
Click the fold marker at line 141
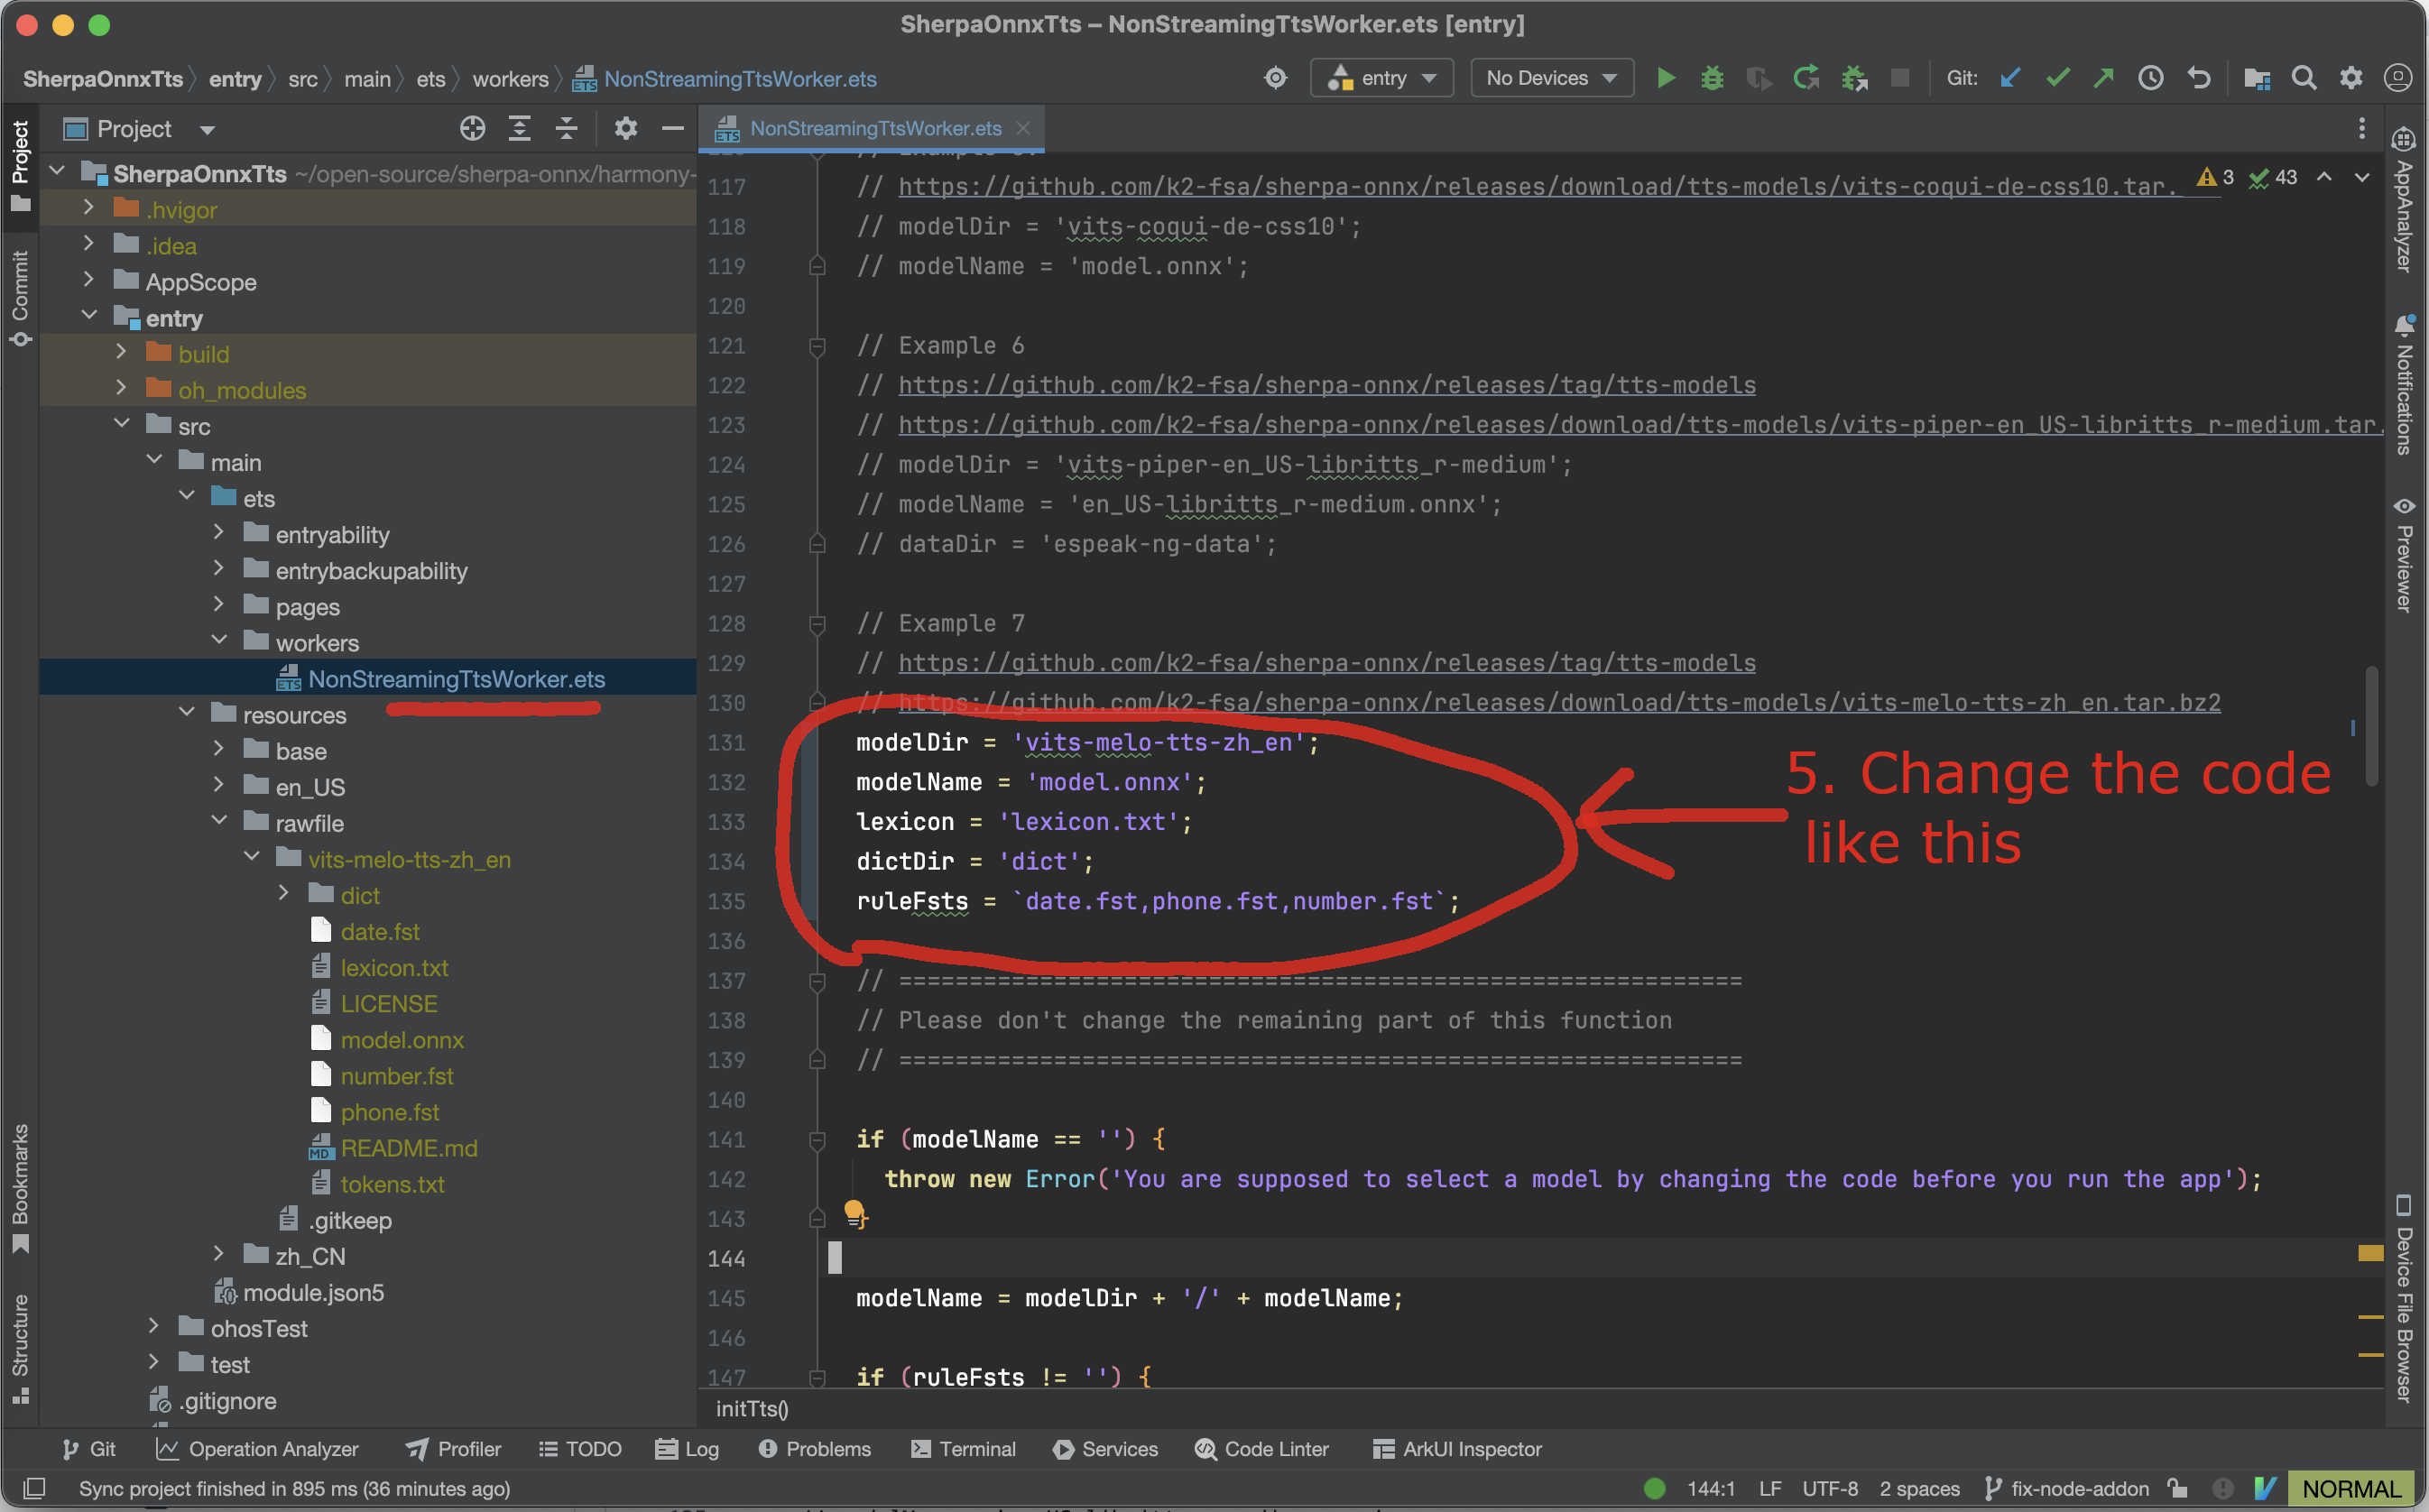click(817, 1139)
